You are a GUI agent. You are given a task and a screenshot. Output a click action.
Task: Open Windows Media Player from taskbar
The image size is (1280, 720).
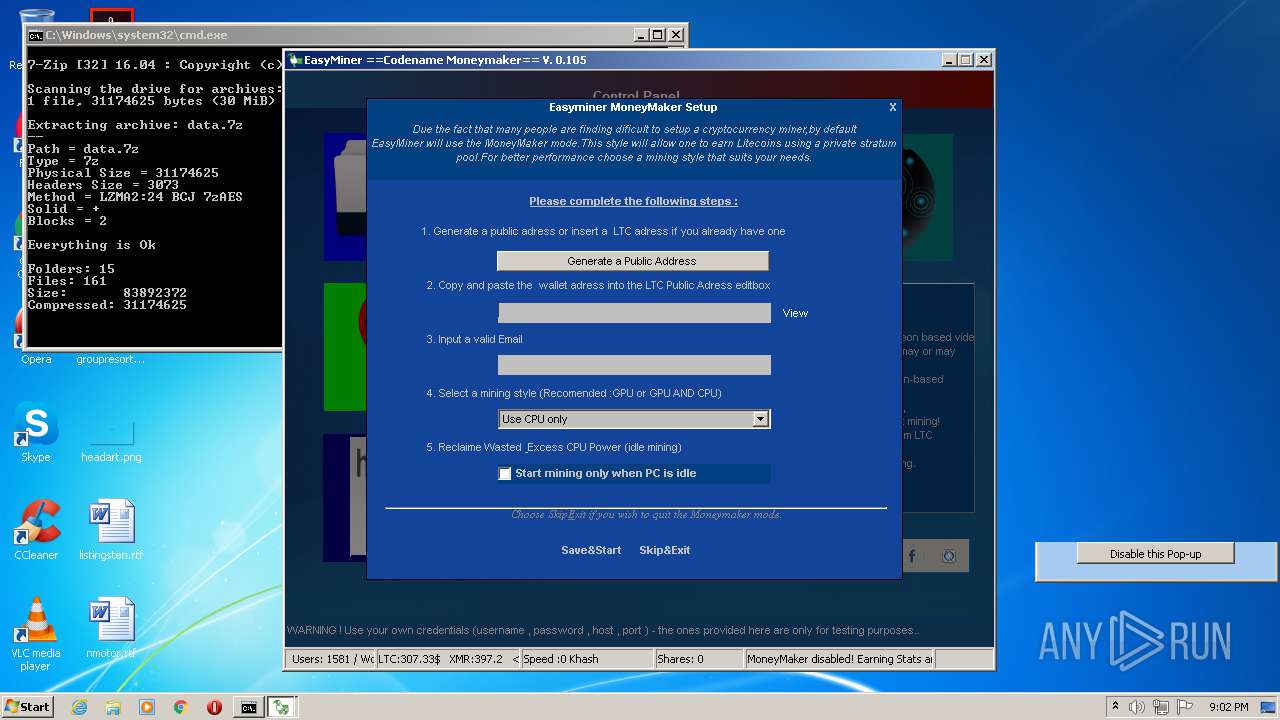point(147,707)
